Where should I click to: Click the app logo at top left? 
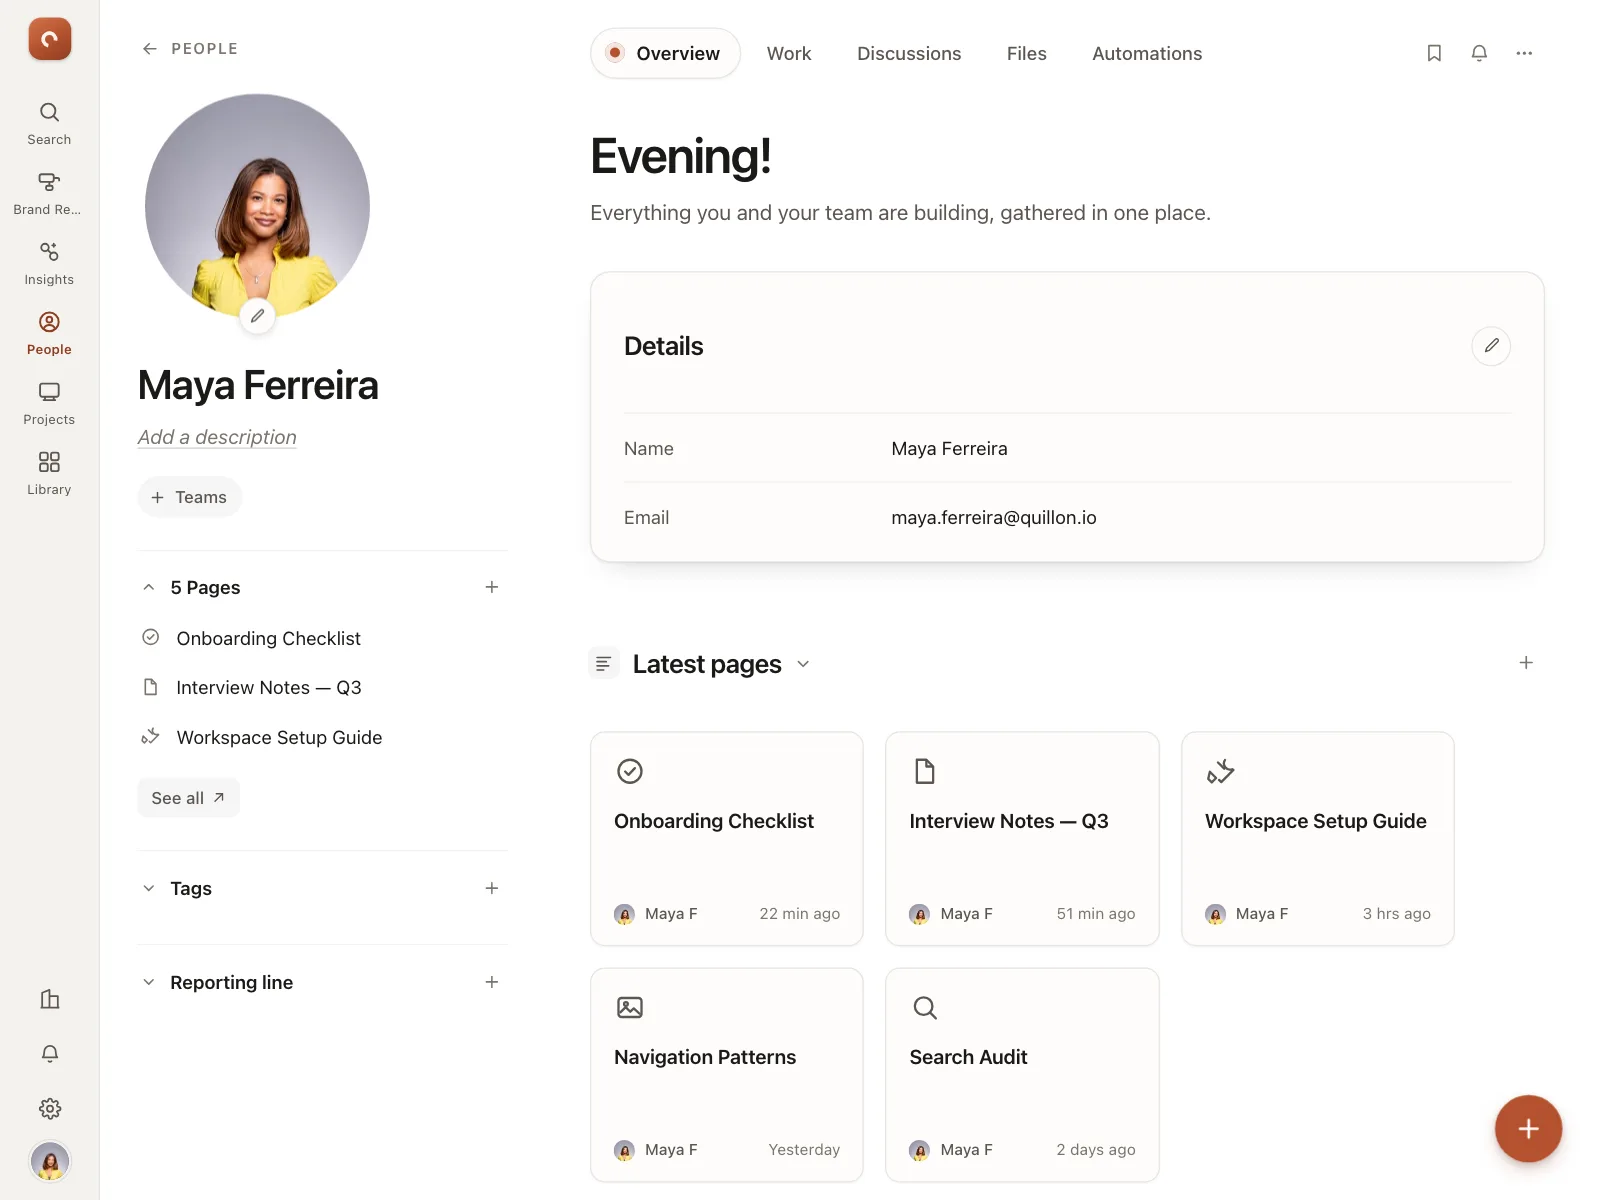[x=49, y=39]
